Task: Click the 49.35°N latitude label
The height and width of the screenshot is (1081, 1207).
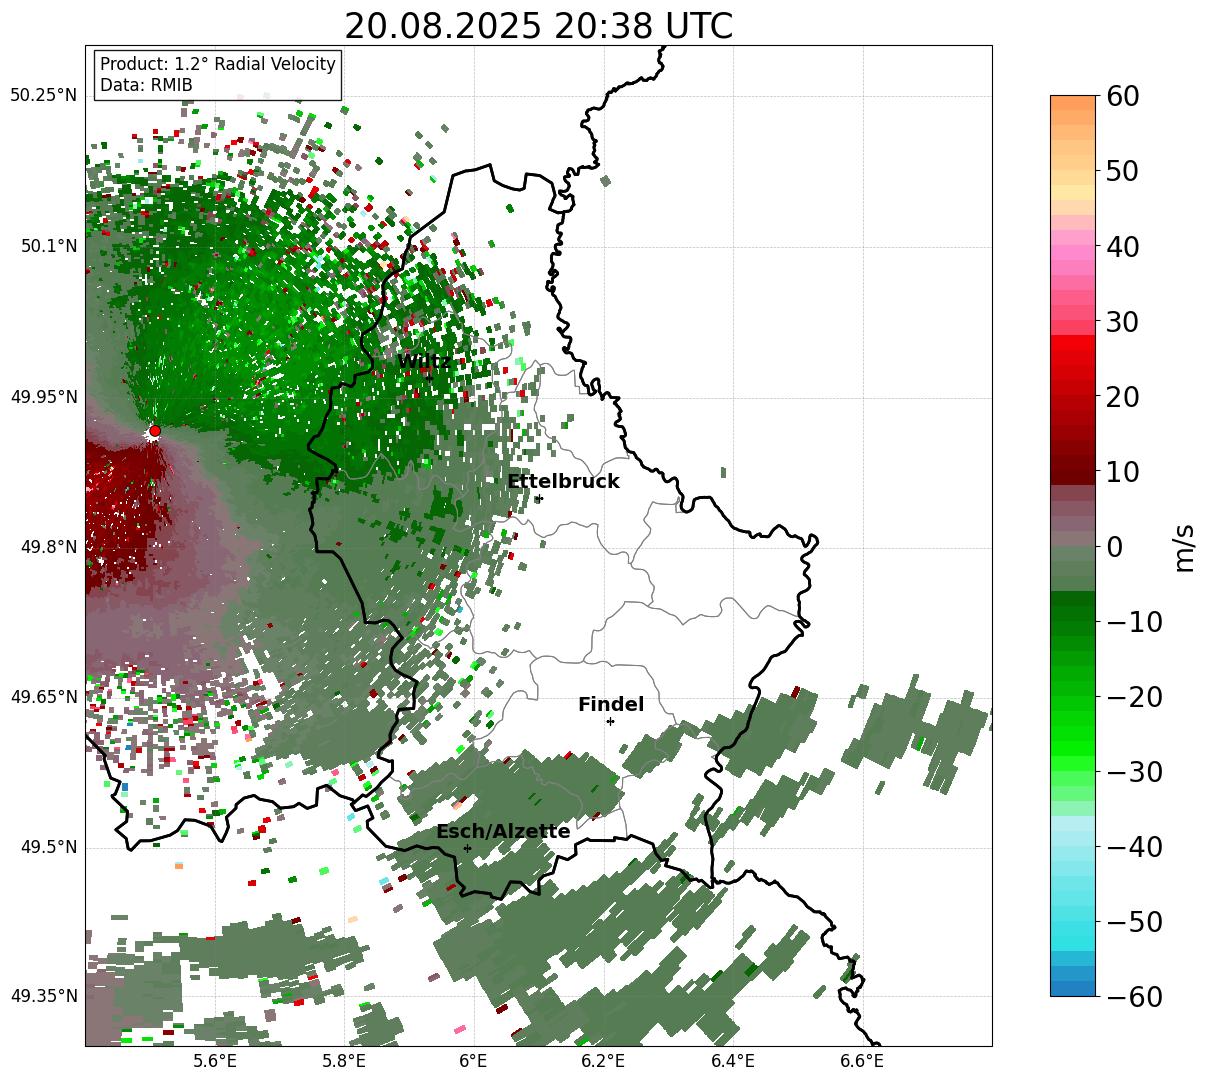Action: (x=43, y=996)
